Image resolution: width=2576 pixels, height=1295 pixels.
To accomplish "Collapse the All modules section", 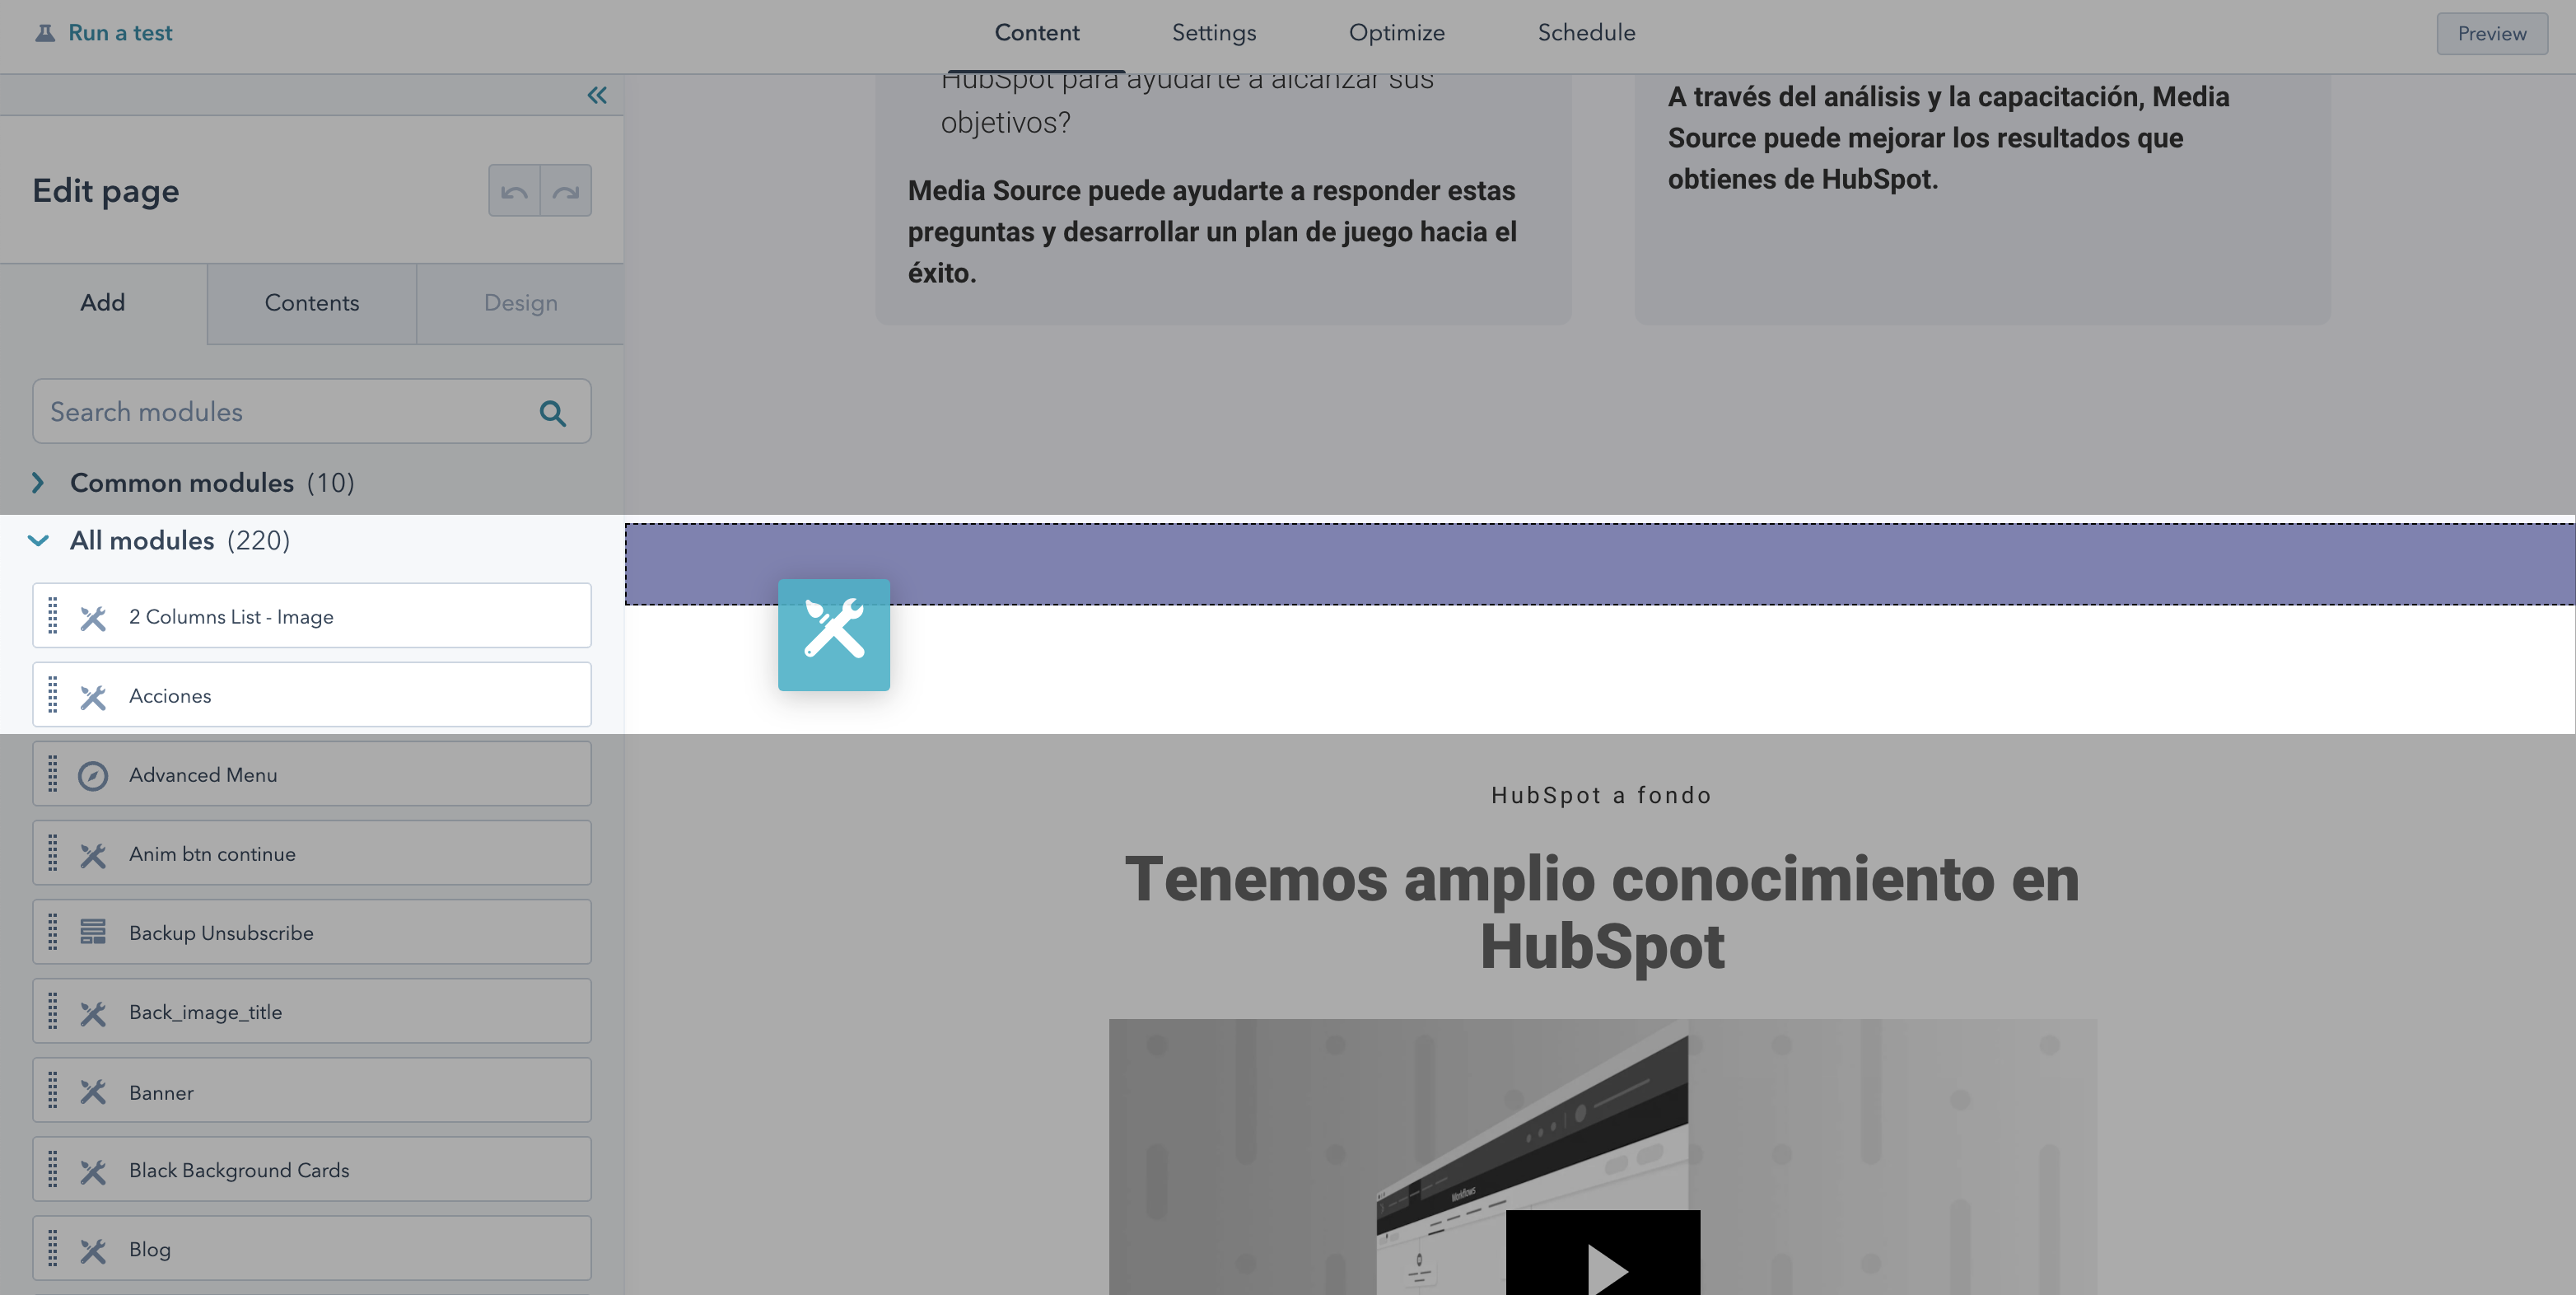I will coord(38,541).
